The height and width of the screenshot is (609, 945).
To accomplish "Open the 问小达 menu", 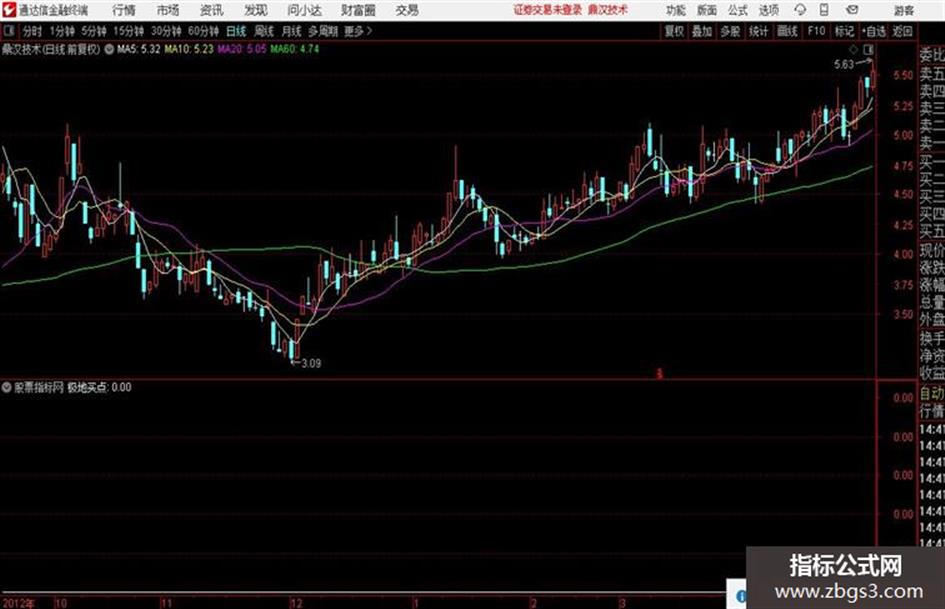I will [304, 10].
